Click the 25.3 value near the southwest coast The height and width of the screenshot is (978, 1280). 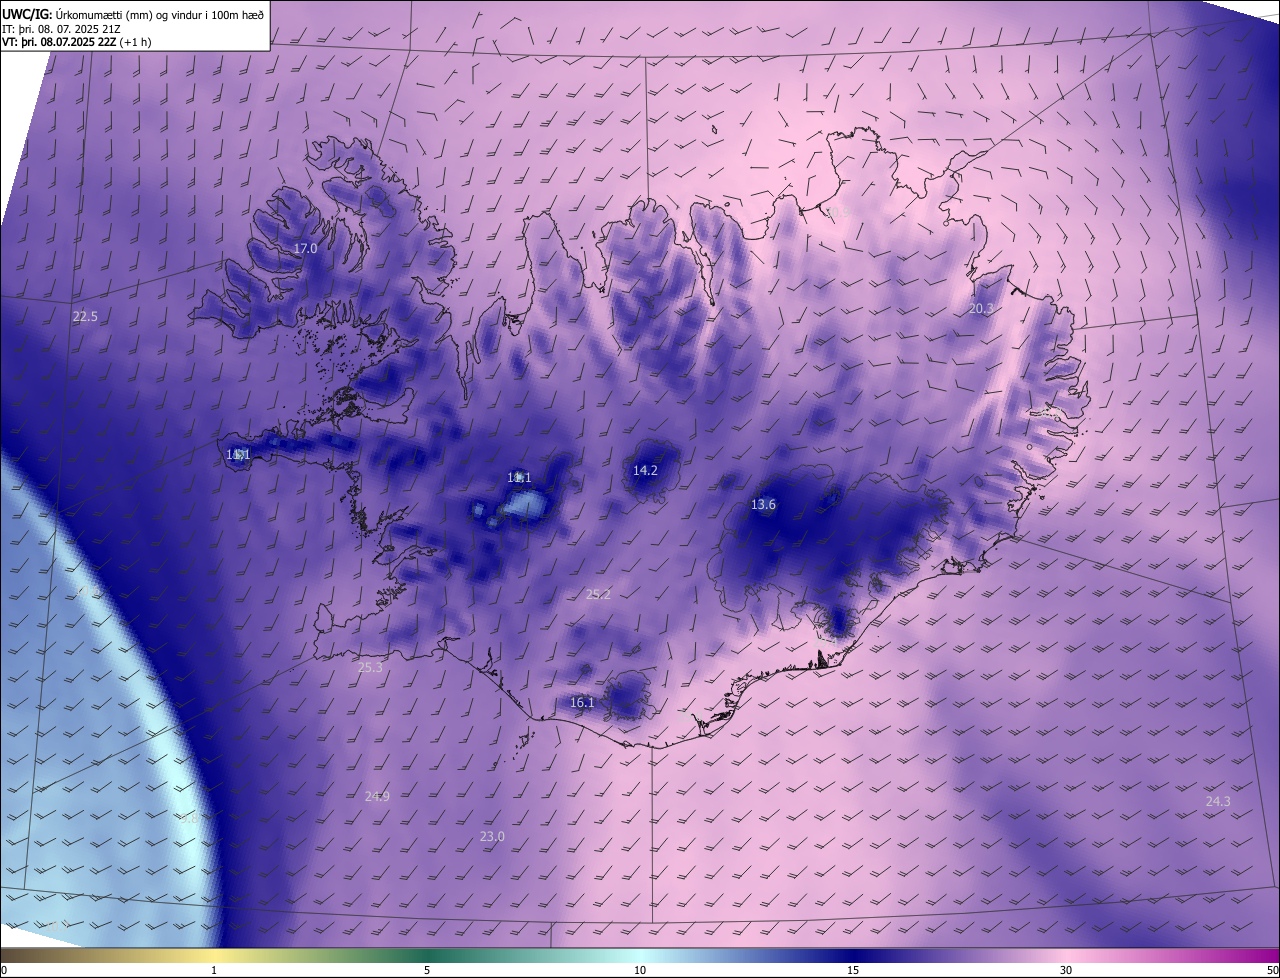370,667
